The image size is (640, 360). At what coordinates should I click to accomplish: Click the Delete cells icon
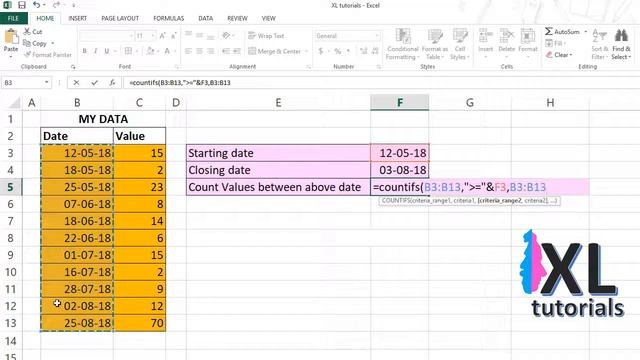[x=507, y=36]
